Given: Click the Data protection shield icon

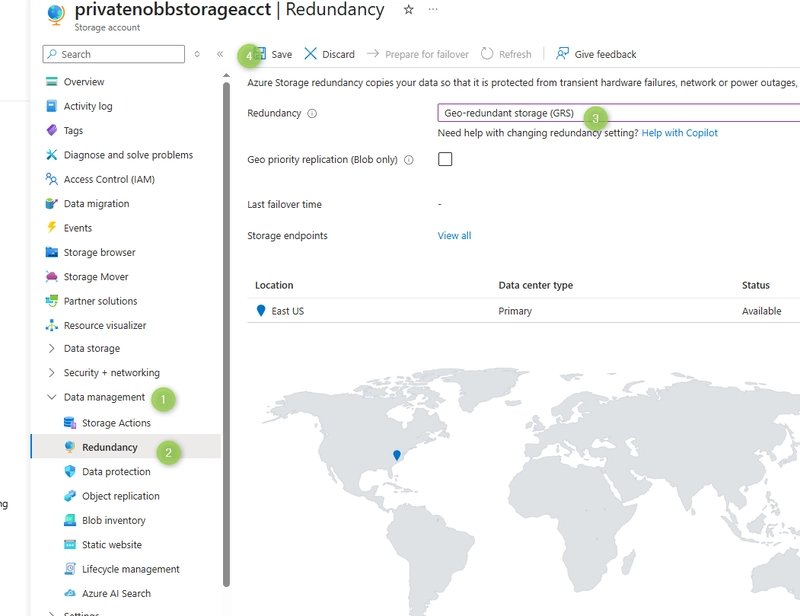Looking at the screenshot, I should 70,471.
